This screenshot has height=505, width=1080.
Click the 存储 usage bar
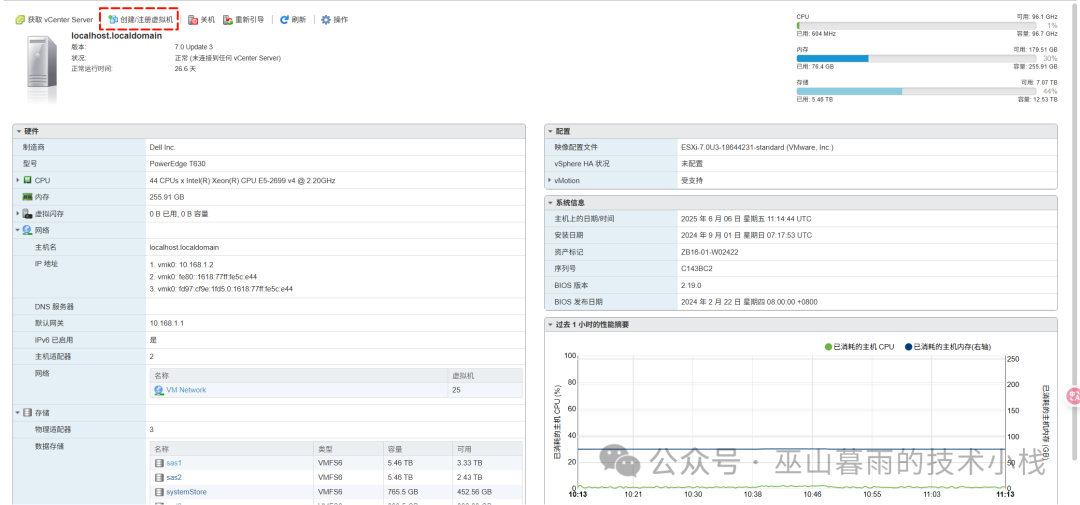[x=917, y=91]
